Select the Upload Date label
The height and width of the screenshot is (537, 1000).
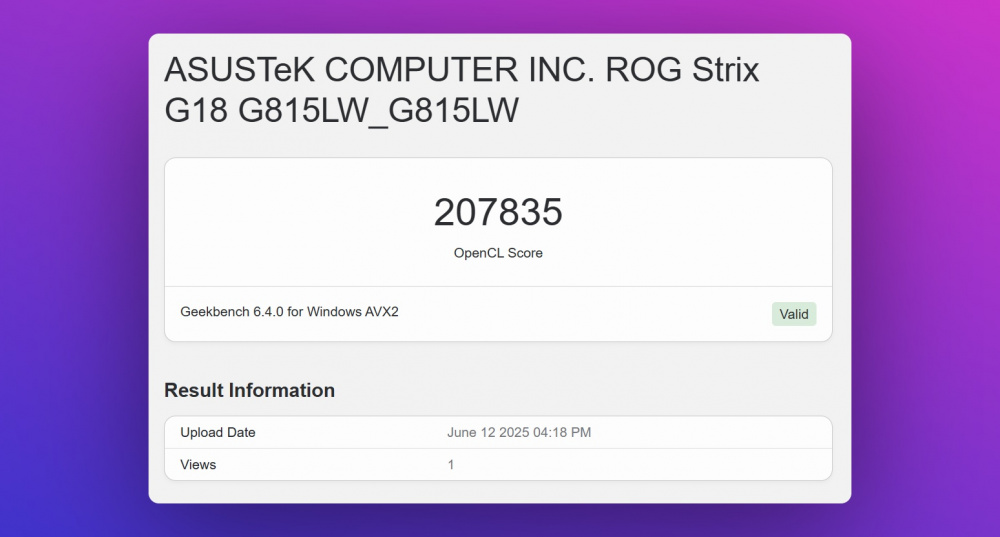tap(217, 433)
